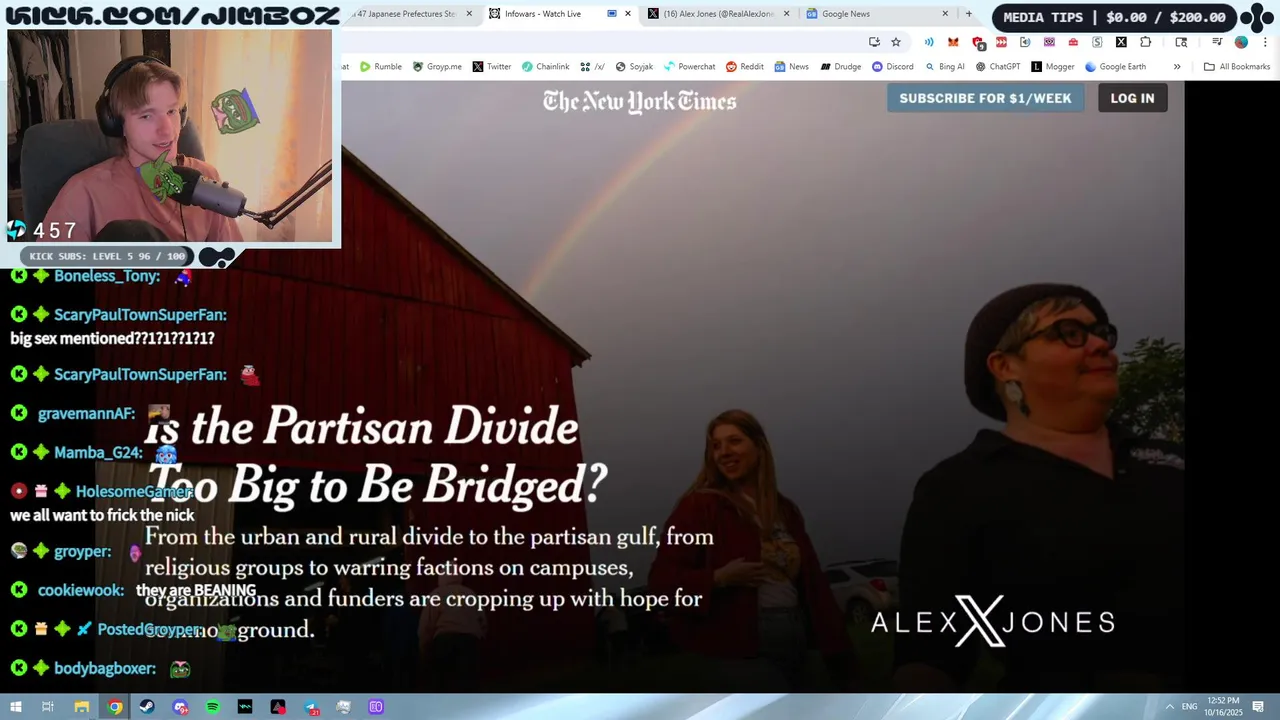Image resolution: width=1280 pixels, height=720 pixels.
Task: Click username bodybagboxer in chat
Action: tap(105, 668)
